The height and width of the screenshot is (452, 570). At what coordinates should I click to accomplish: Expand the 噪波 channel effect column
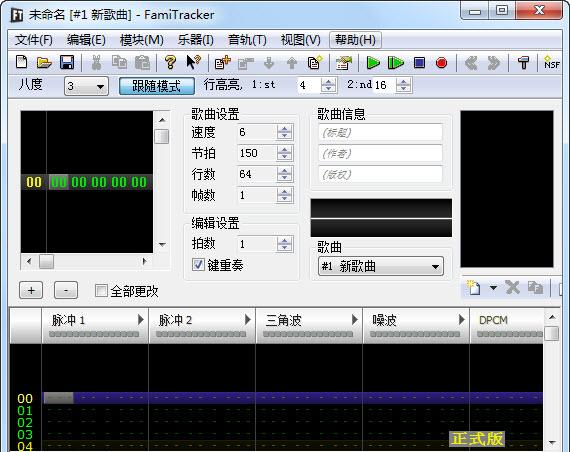click(462, 320)
